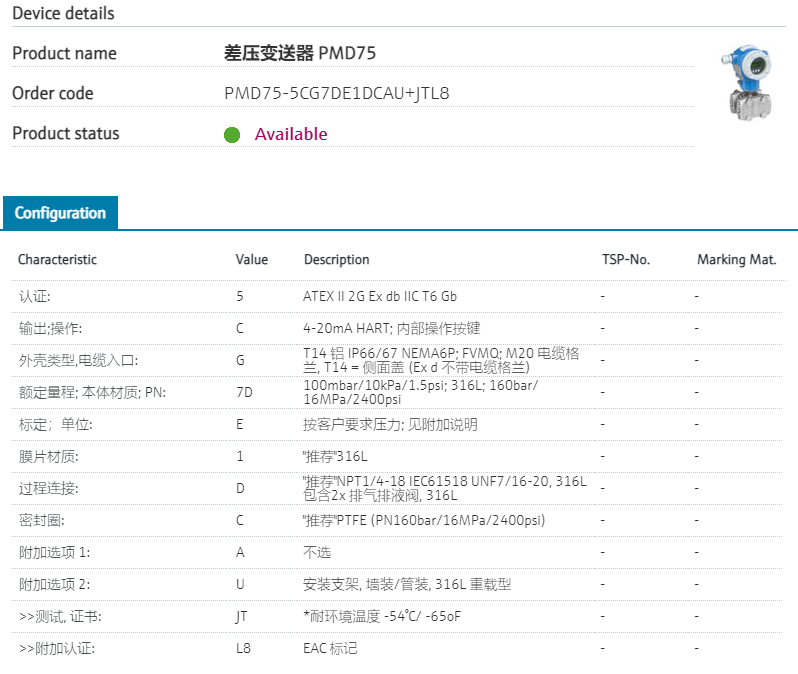Click the TSP-No. column header
798x674 pixels.
(625, 259)
